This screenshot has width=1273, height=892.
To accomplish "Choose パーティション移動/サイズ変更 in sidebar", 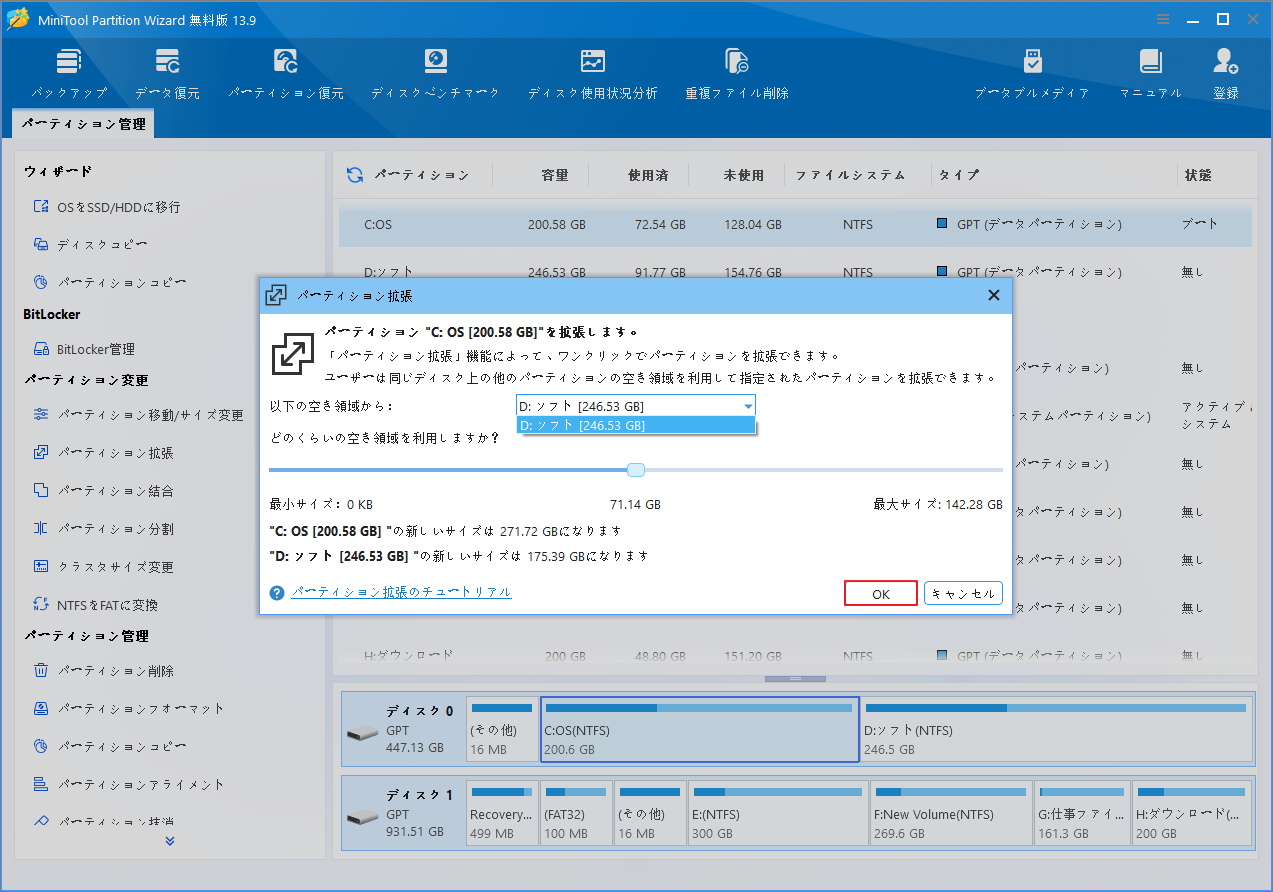I will coord(138,415).
